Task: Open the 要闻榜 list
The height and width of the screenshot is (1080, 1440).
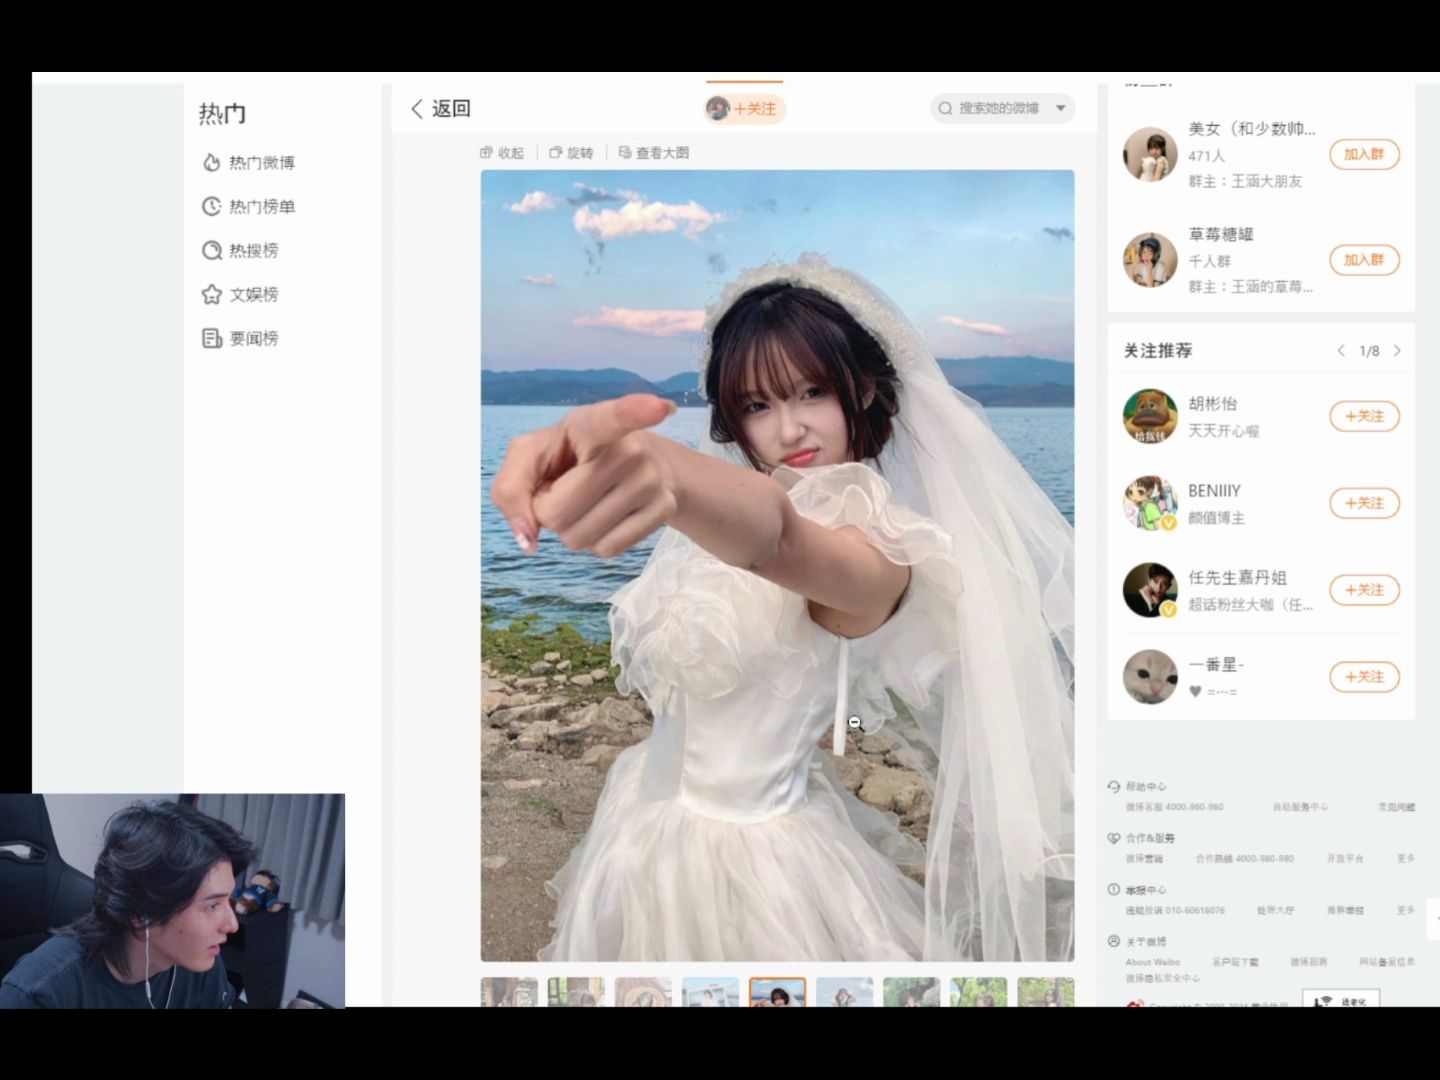Action: [240, 338]
